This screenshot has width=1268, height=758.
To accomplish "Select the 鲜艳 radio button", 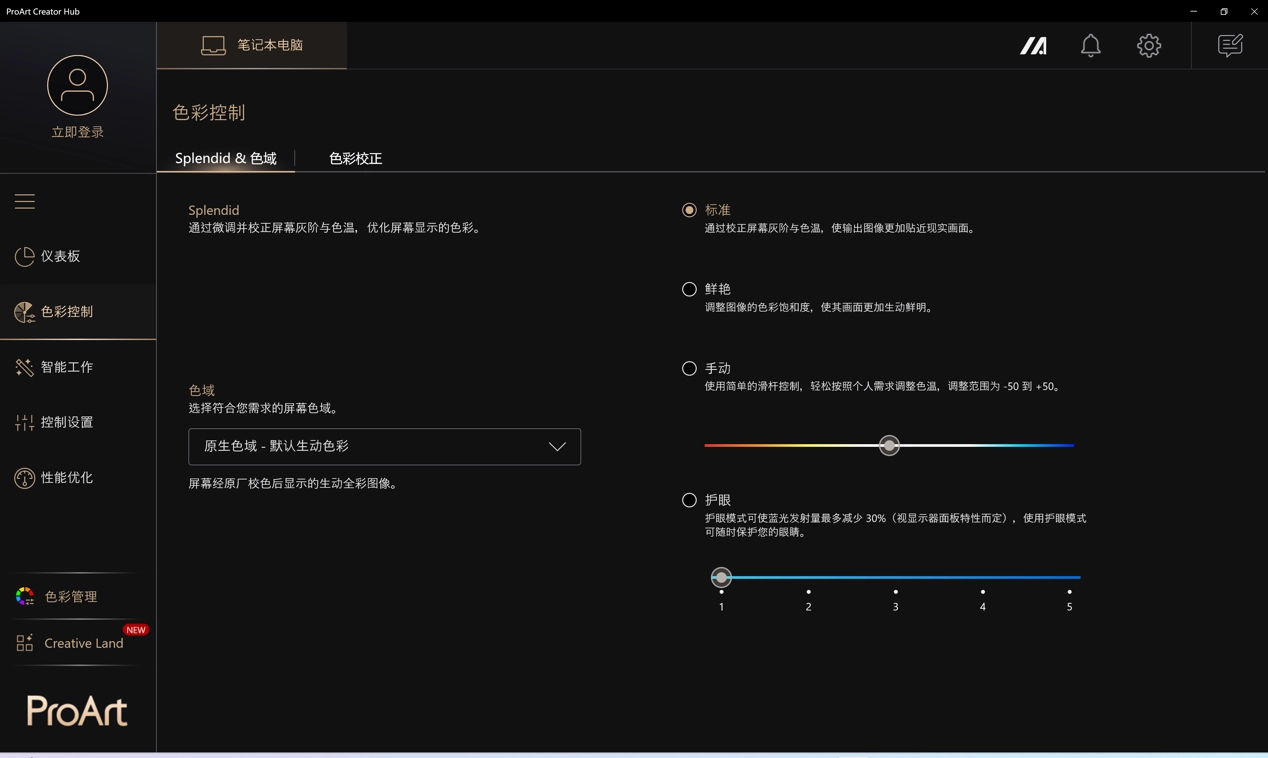I will coord(689,289).
